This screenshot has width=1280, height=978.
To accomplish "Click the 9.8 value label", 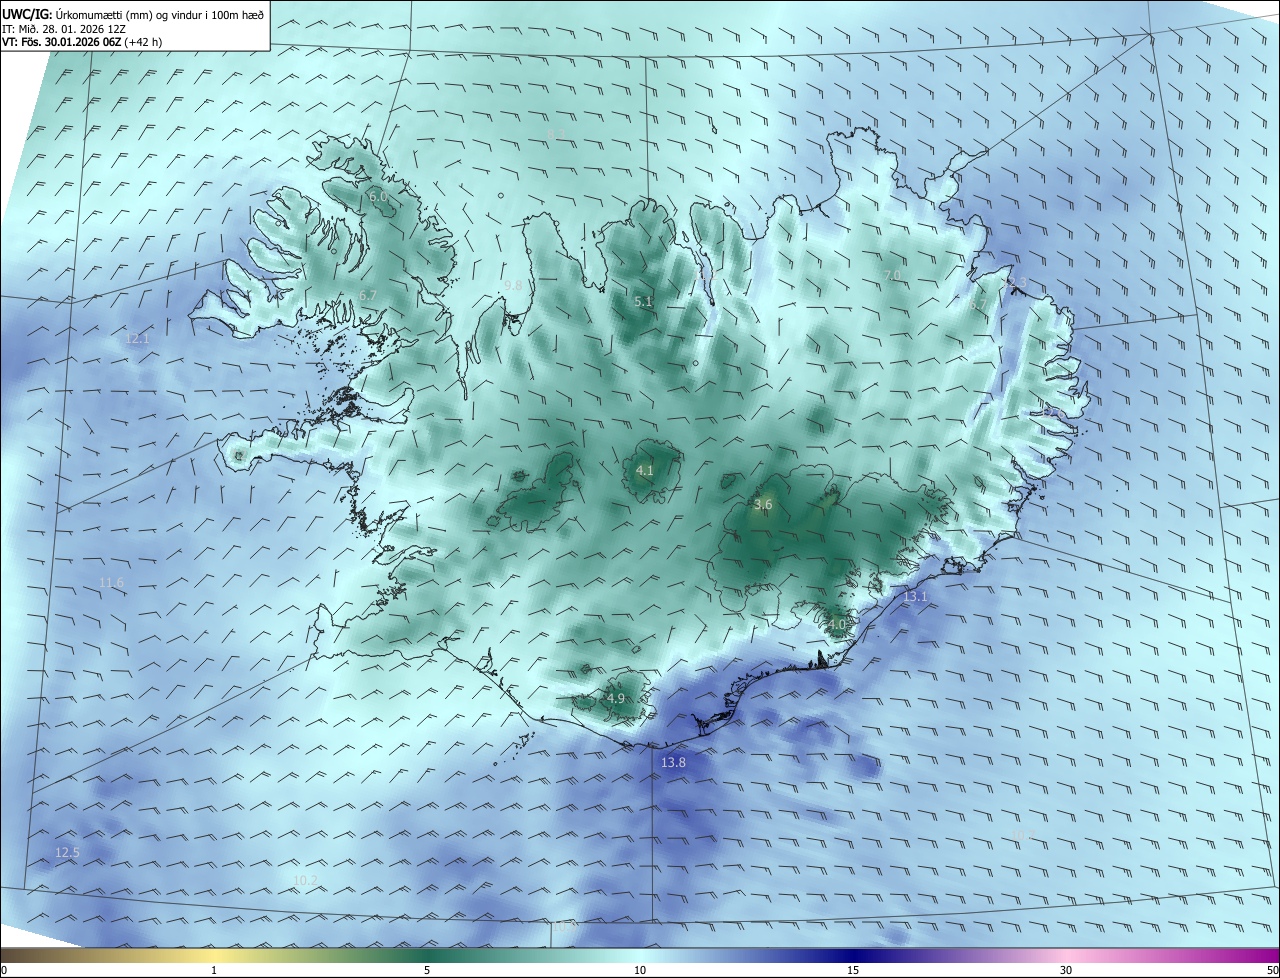I will 513,286.
